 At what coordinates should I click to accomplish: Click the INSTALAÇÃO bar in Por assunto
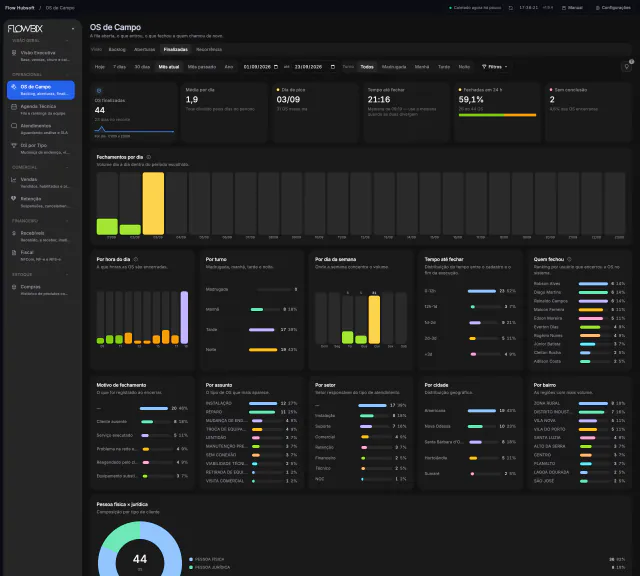click(x=263, y=403)
